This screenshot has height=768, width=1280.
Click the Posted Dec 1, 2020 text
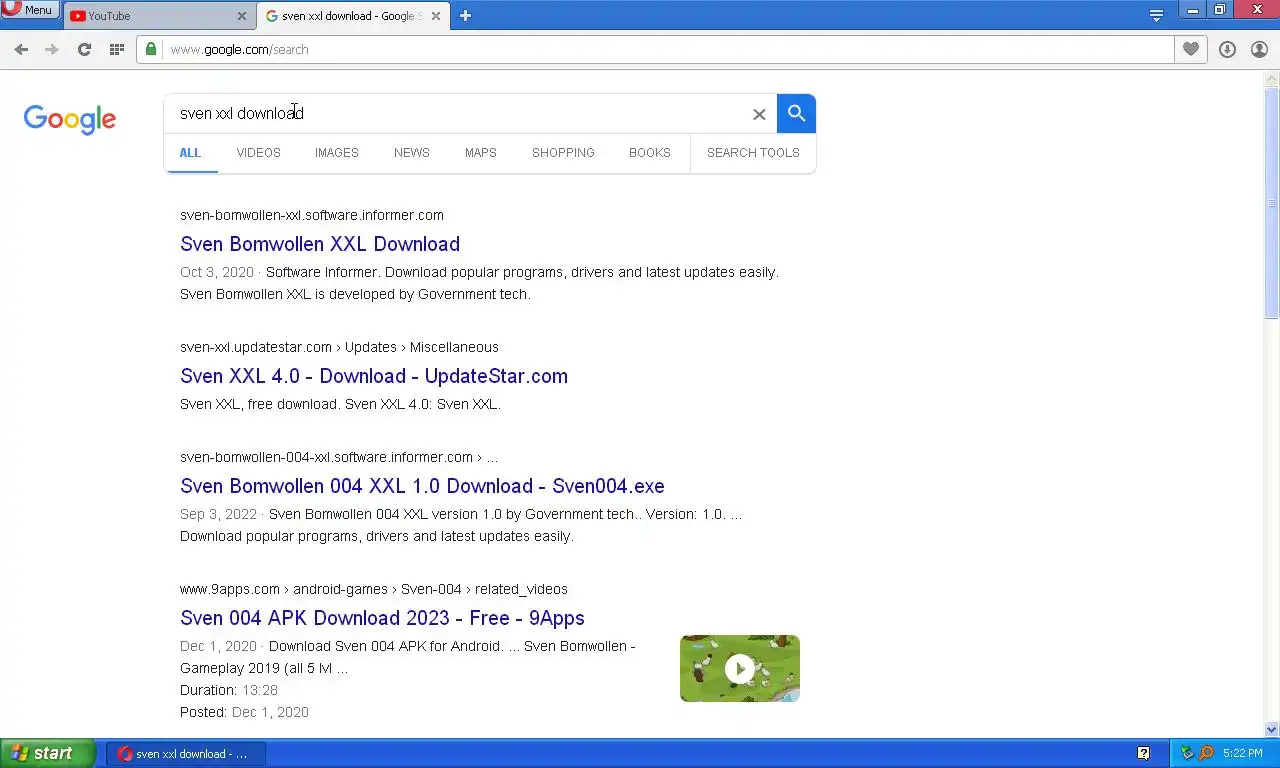(x=244, y=712)
